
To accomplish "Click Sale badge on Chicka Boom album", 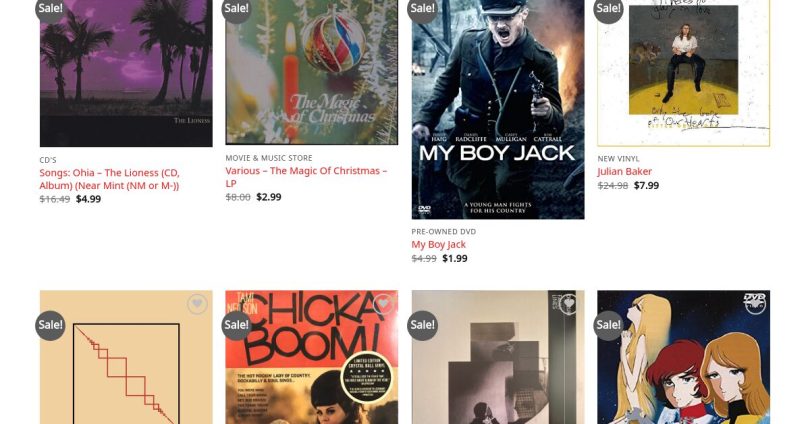I will [x=236, y=325].
